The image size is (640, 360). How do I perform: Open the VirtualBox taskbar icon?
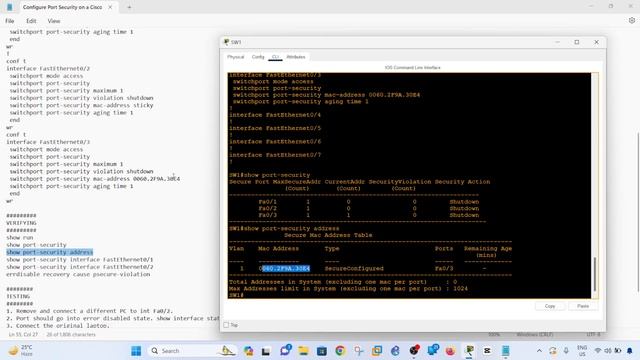(x=377, y=351)
